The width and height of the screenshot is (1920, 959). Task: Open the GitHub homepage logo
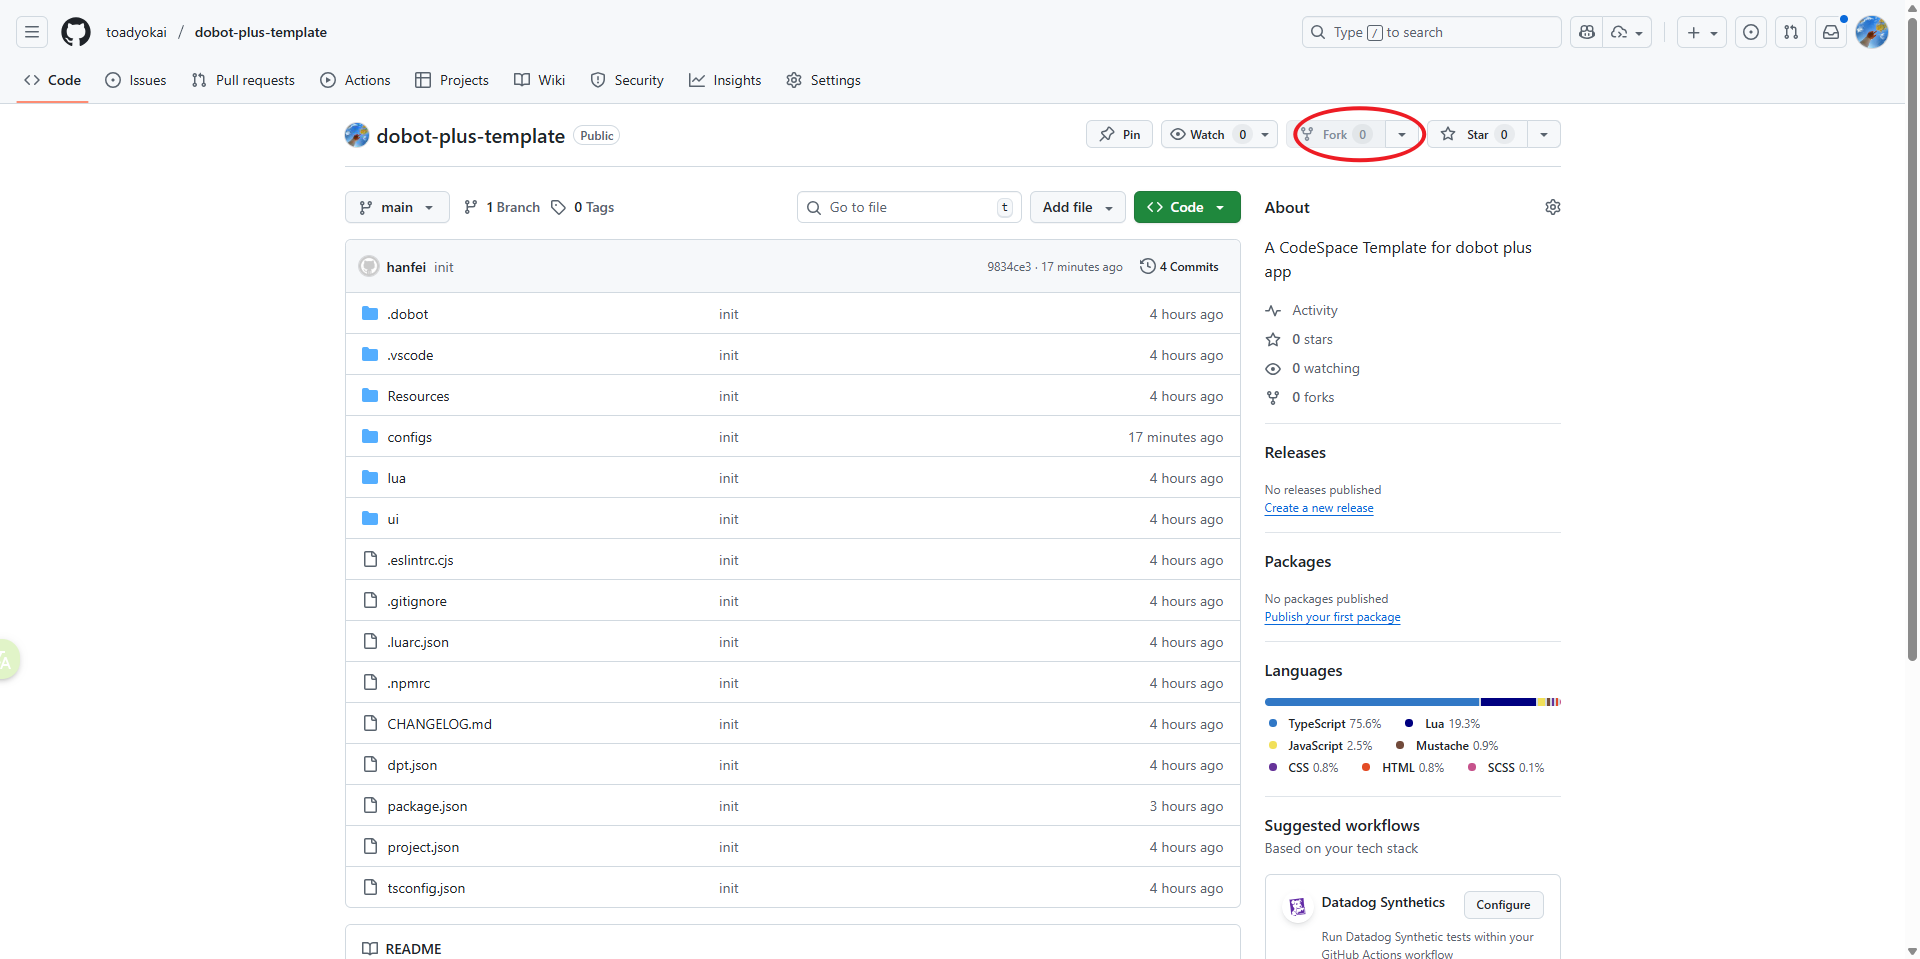click(x=76, y=32)
